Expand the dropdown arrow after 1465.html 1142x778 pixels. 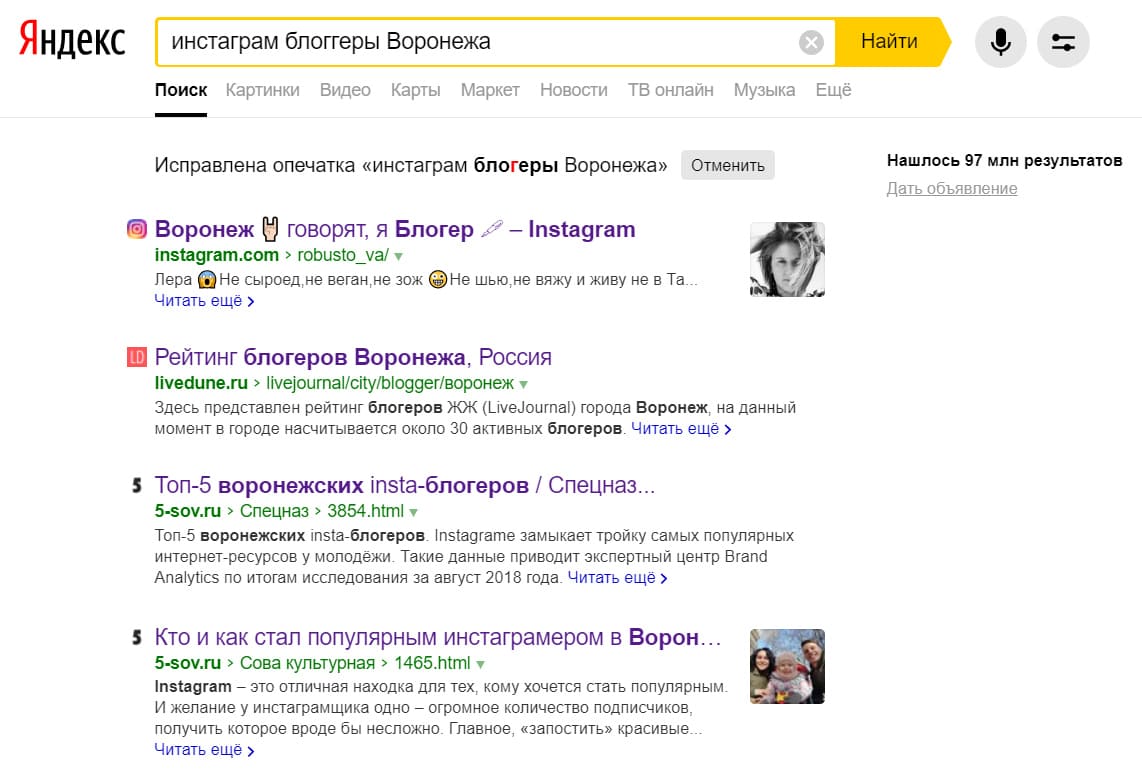(x=481, y=665)
